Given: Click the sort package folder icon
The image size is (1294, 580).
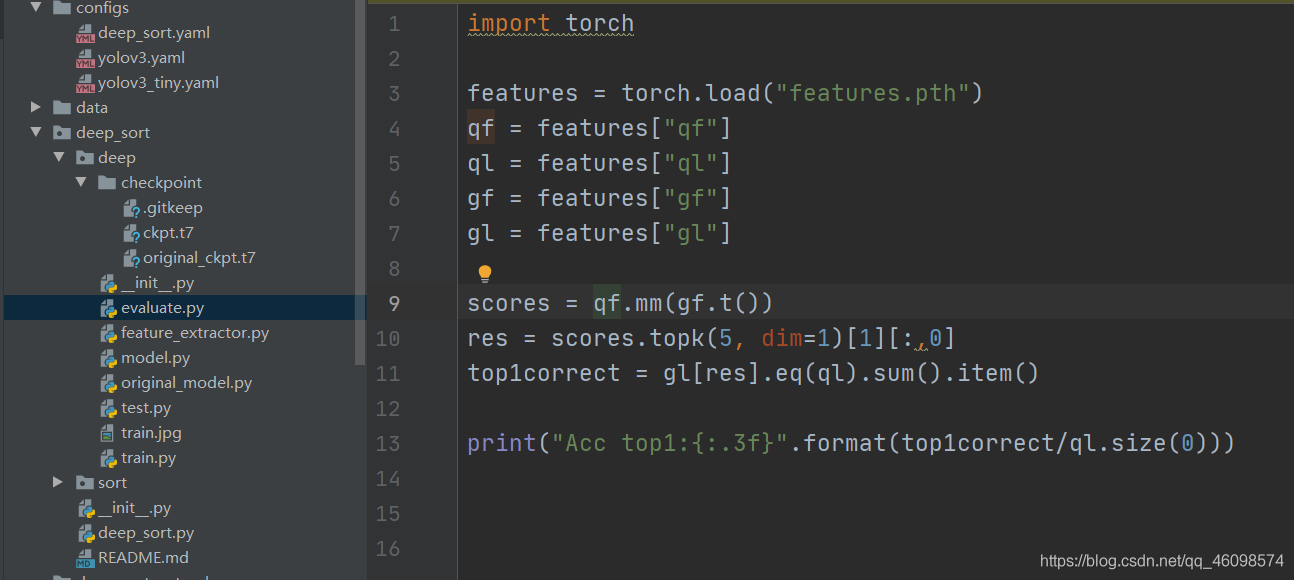Looking at the screenshot, I should (x=84, y=483).
